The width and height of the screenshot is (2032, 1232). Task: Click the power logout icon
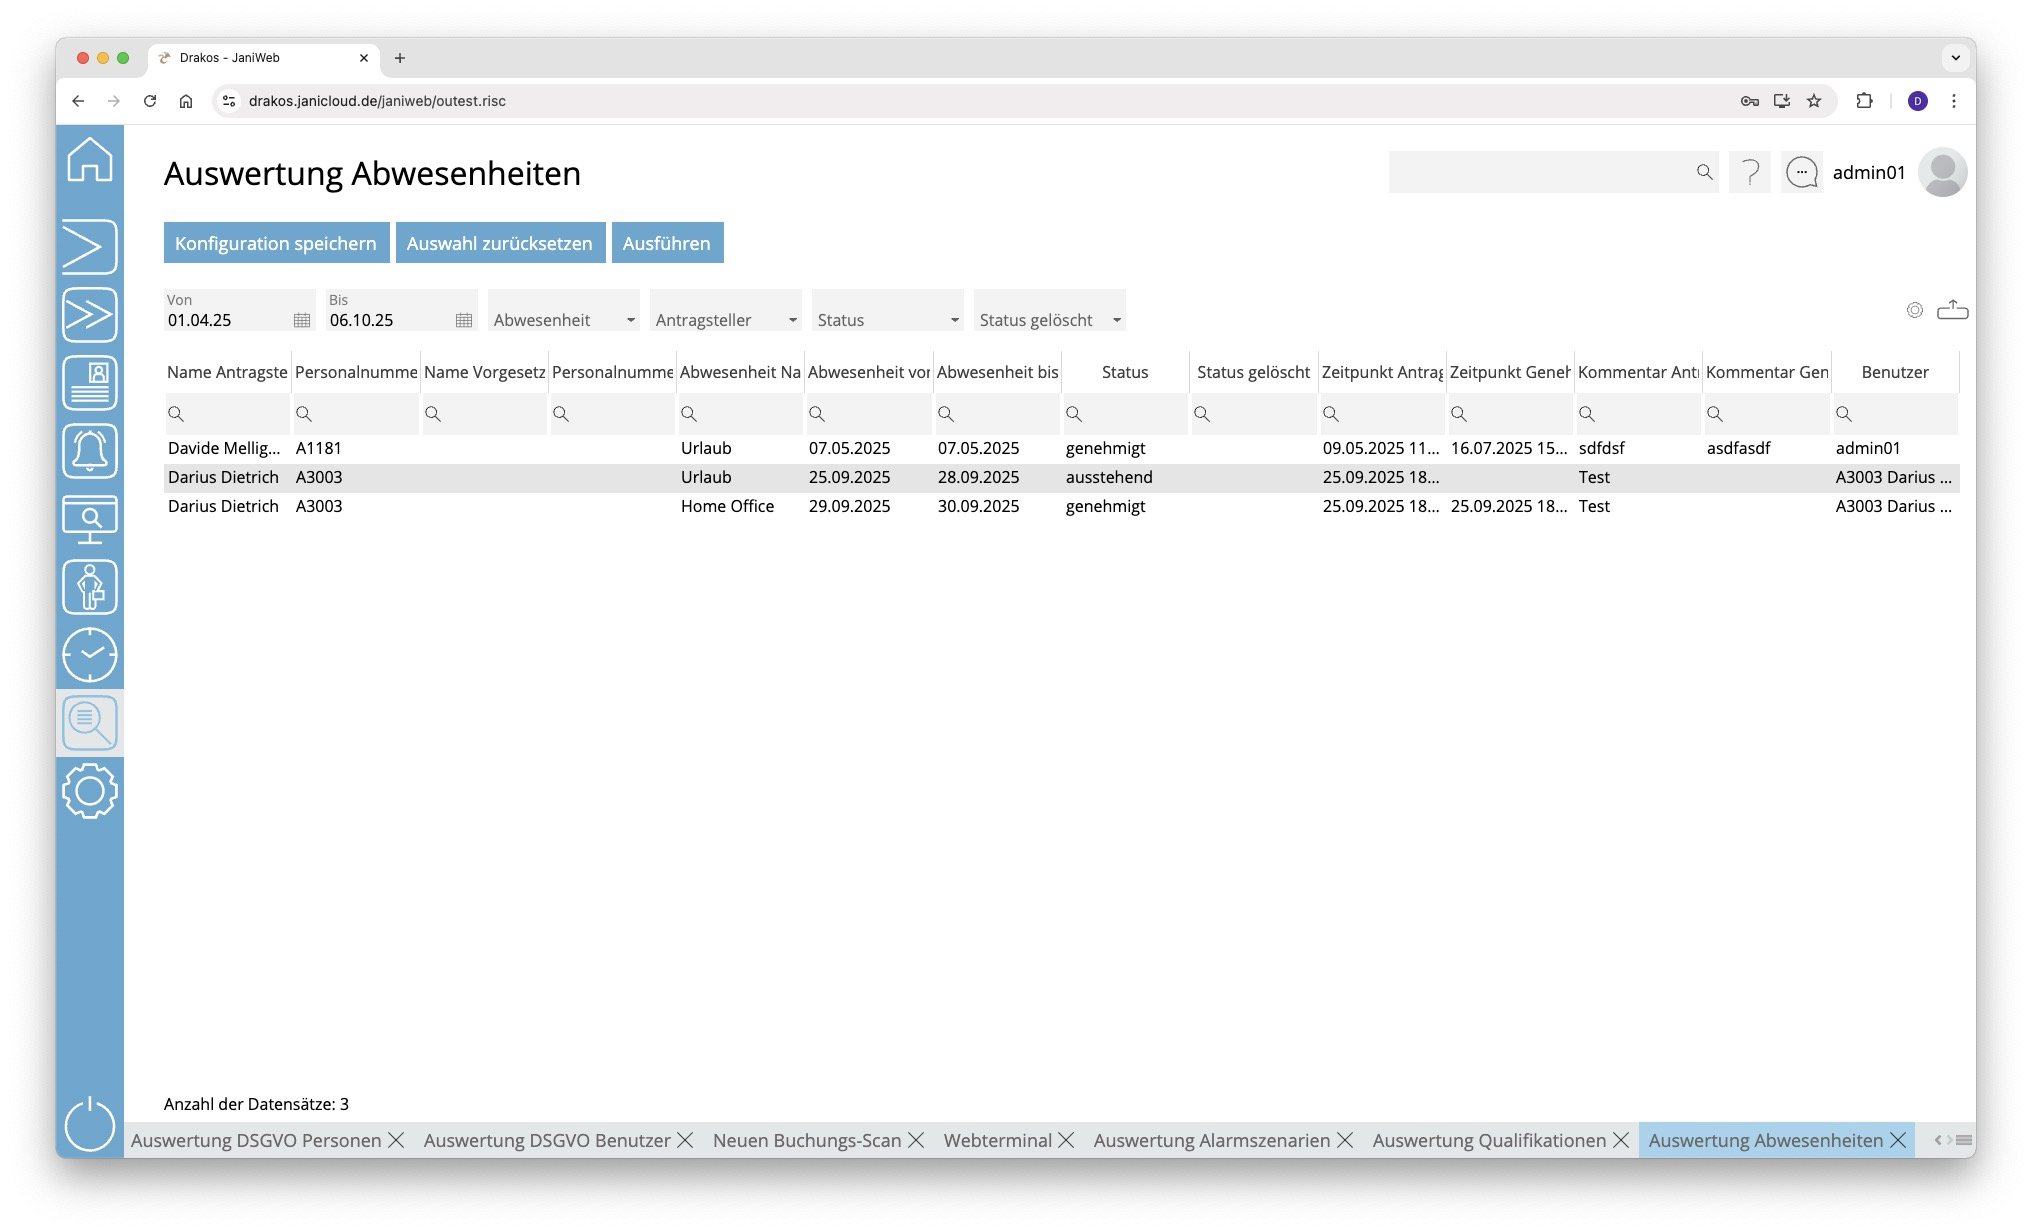point(90,1124)
